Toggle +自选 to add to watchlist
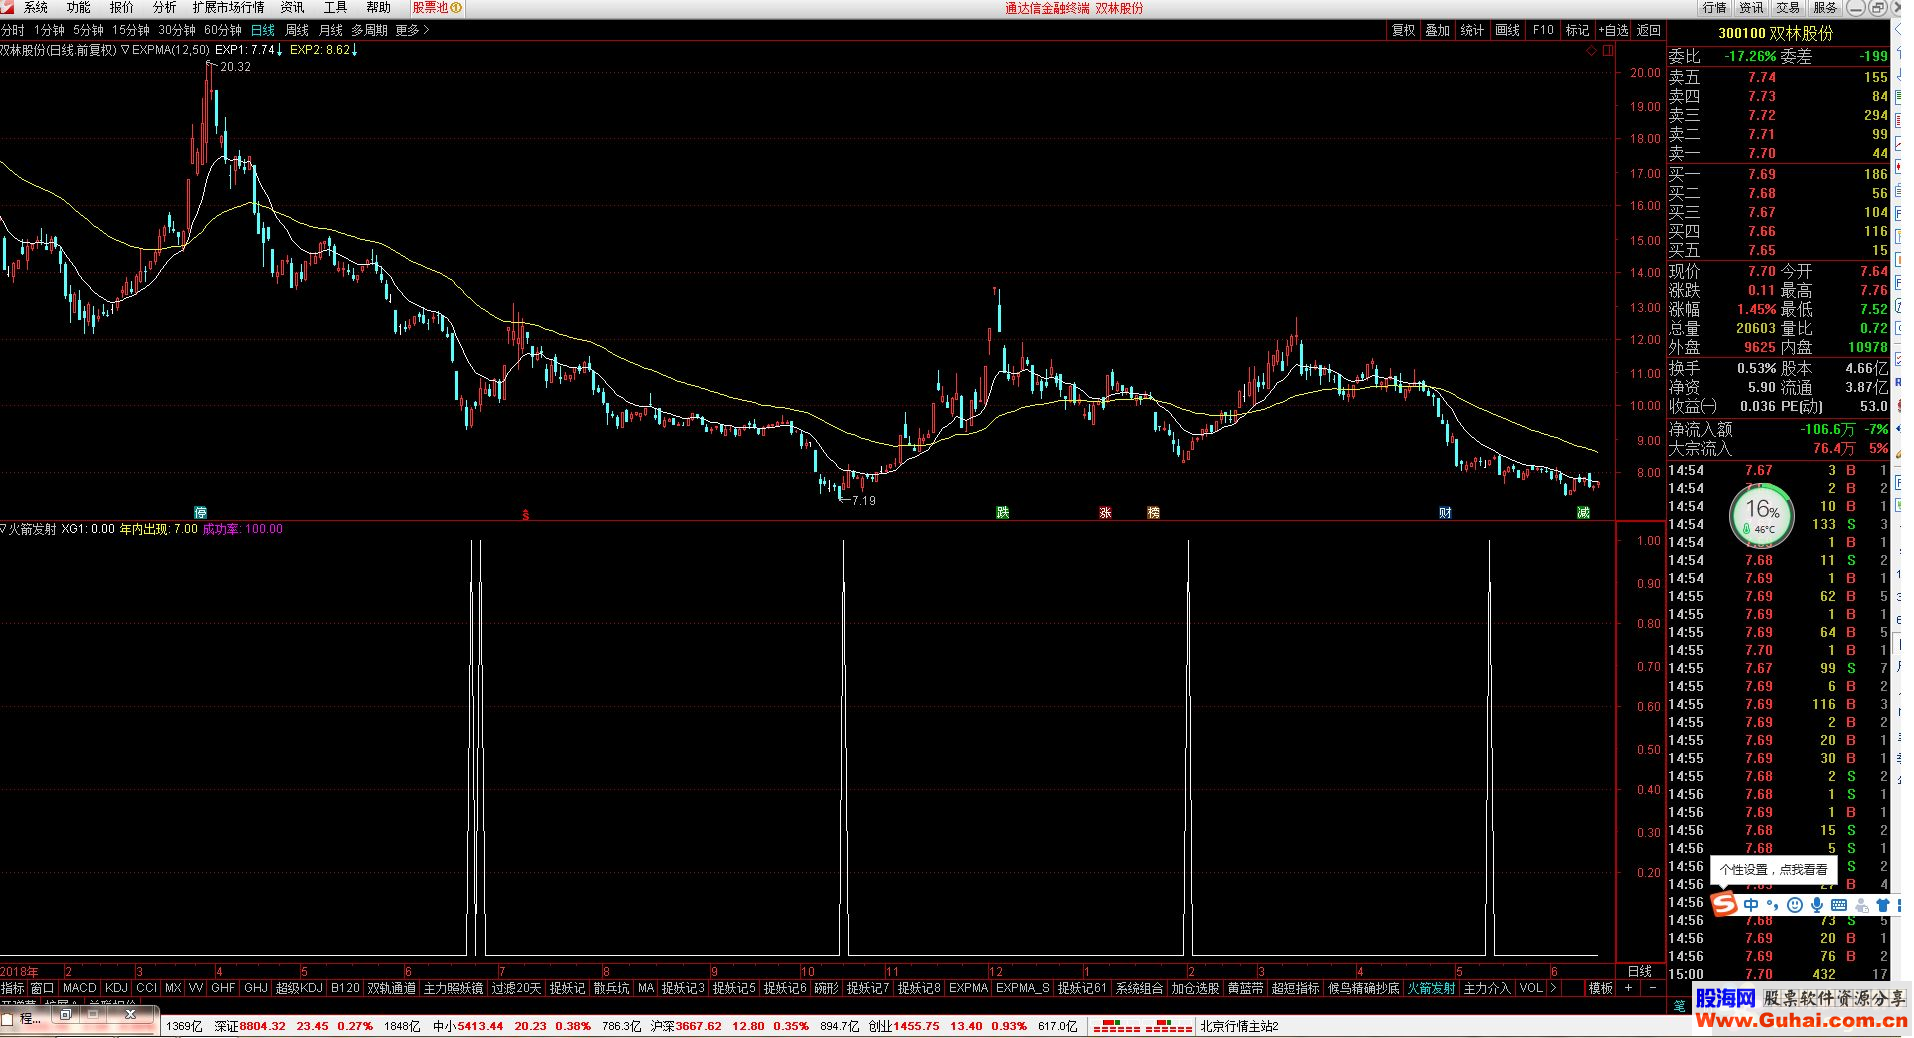 pyautogui.click(x=1613, y=30)
